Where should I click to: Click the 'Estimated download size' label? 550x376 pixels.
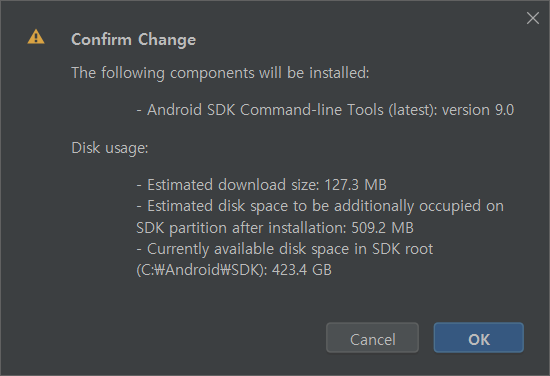(x=233, y=185)
